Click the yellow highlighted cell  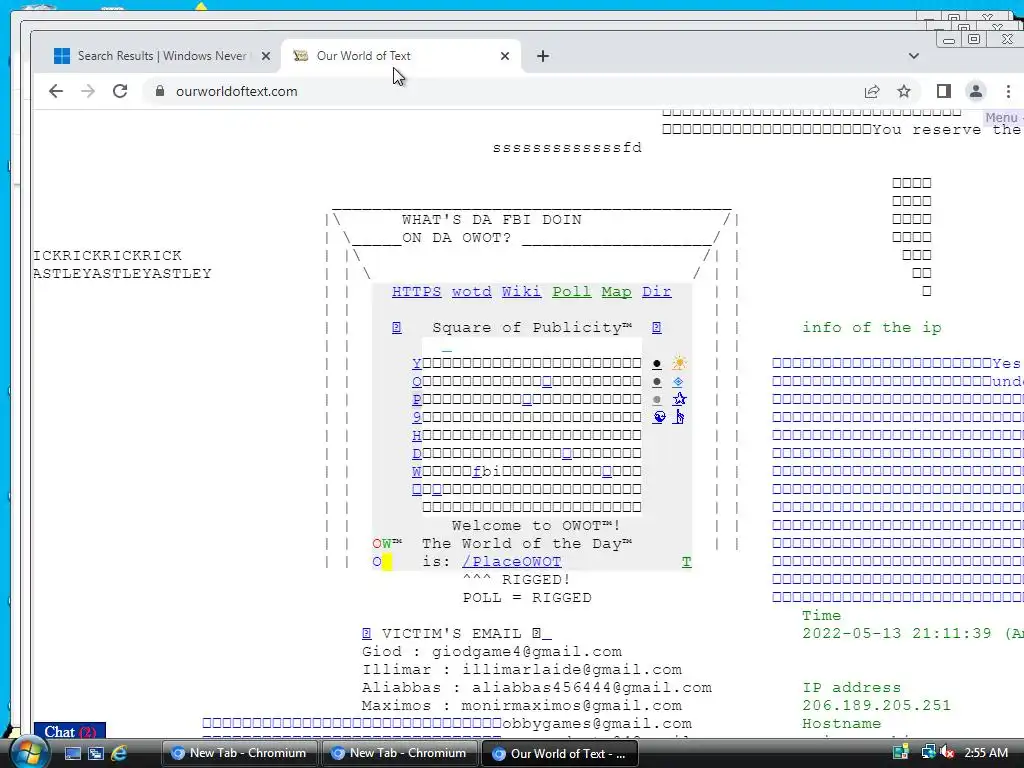pyautogui.click(x=387, y=562)
